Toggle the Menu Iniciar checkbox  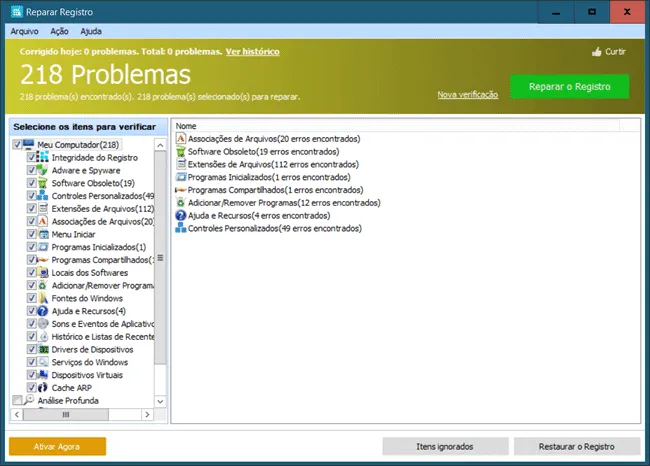(32, 234)
